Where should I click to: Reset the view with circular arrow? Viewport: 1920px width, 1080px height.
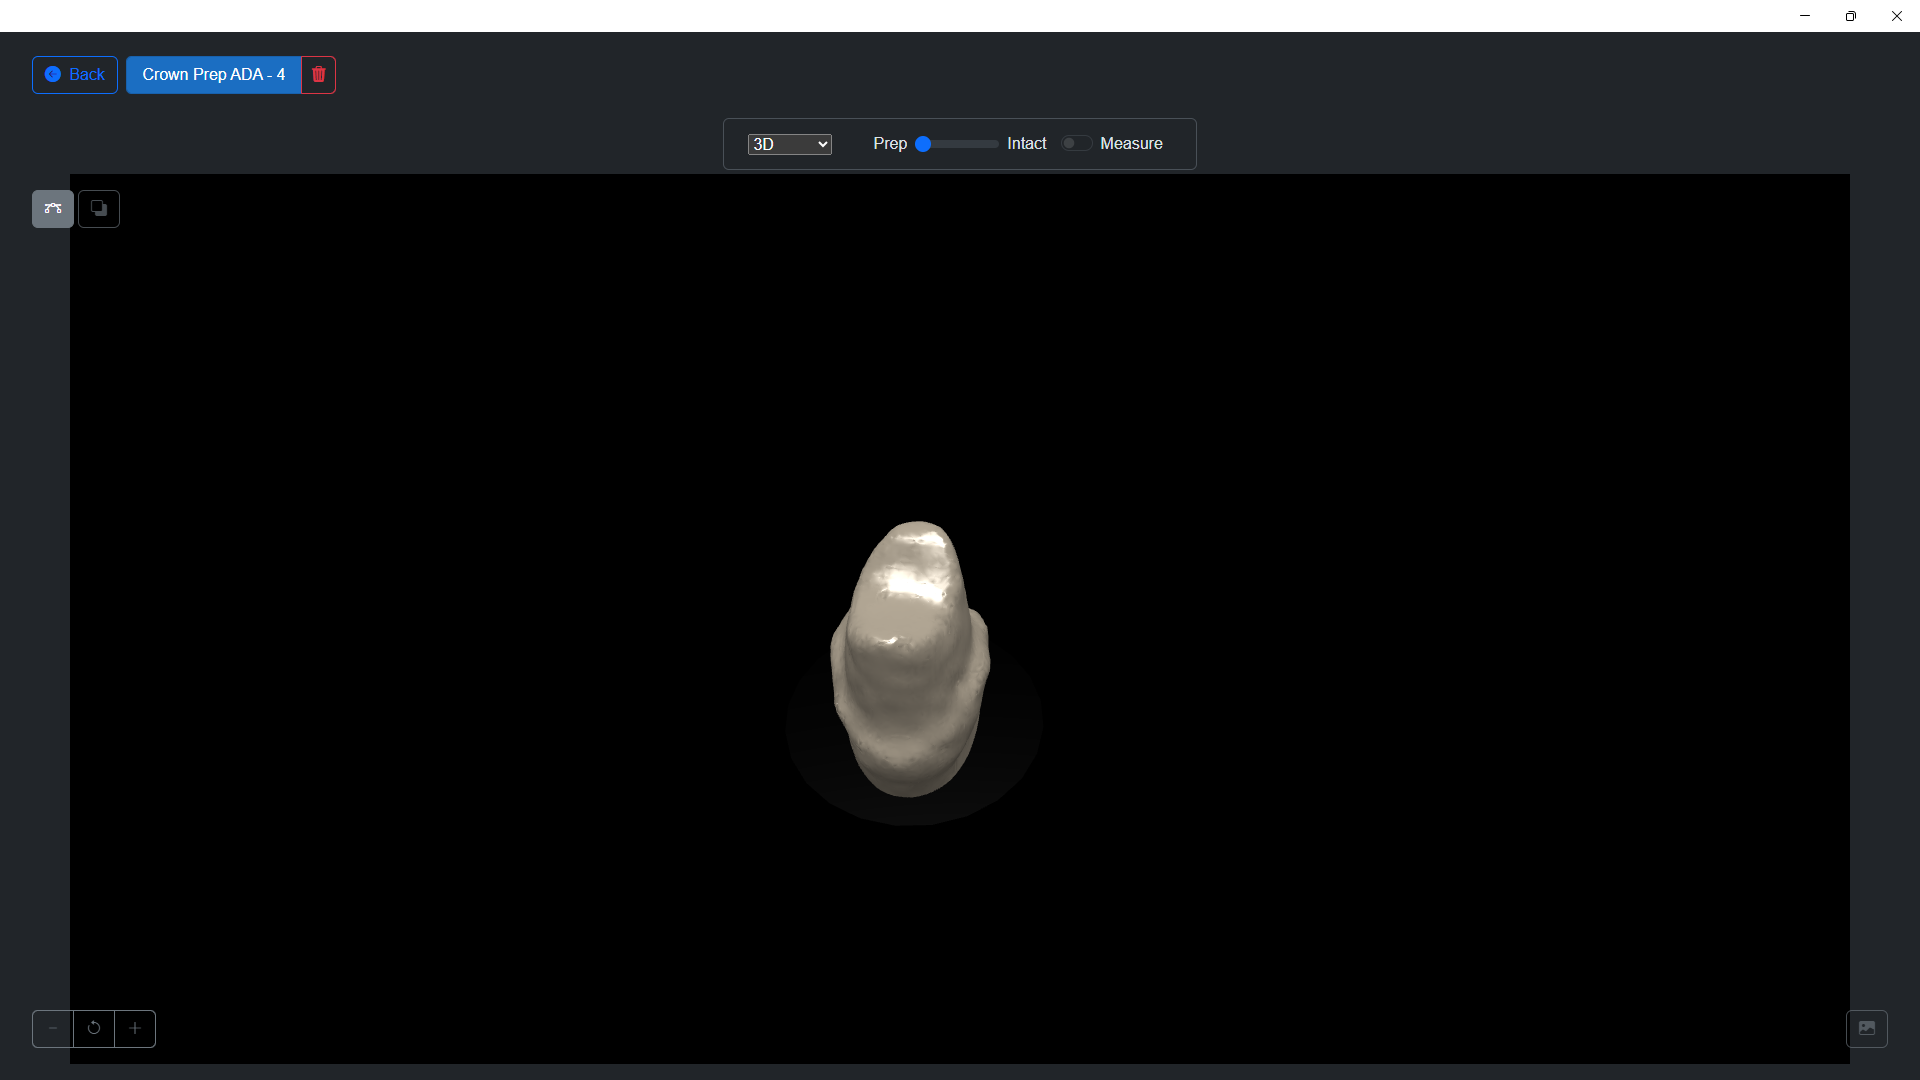[94, 1029]
